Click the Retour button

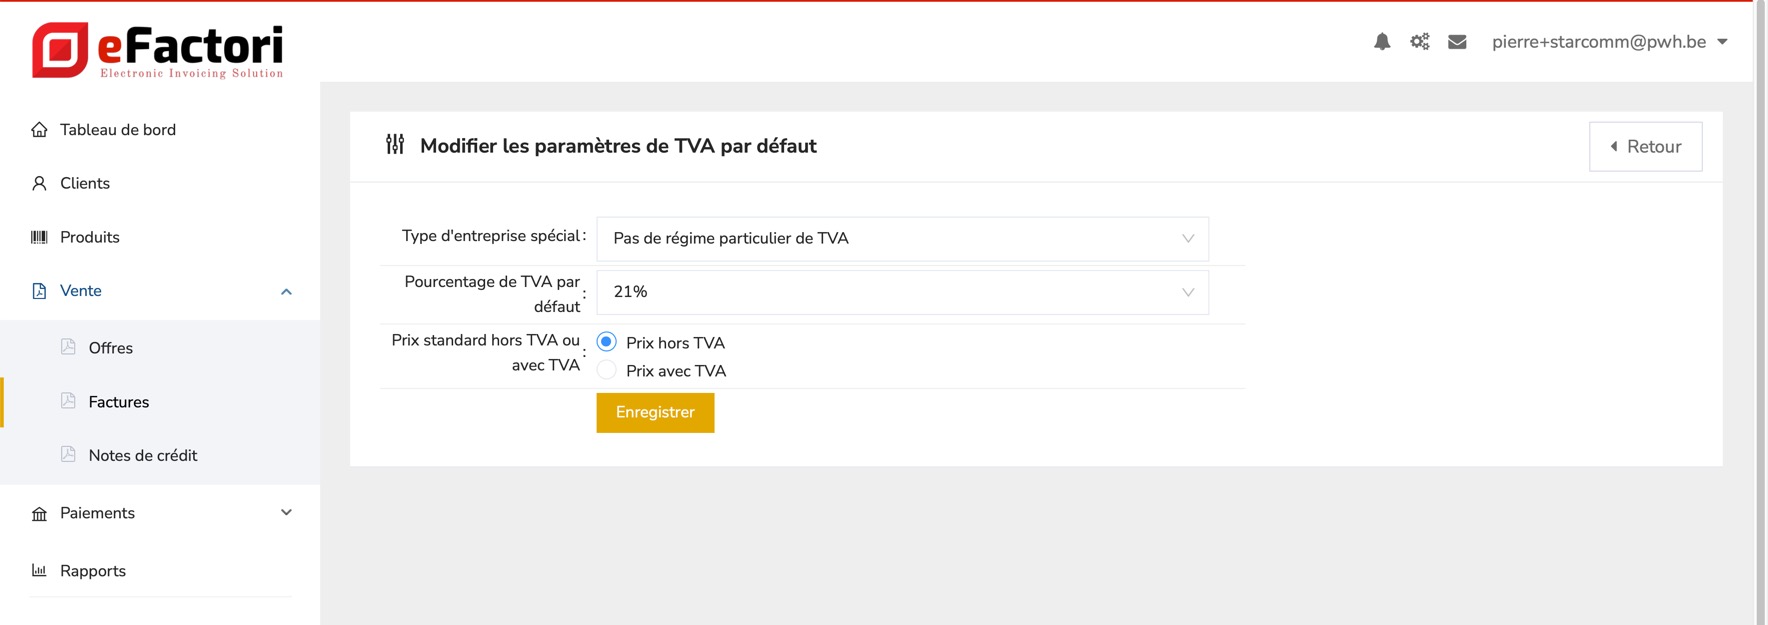[x=1645, y=147]
